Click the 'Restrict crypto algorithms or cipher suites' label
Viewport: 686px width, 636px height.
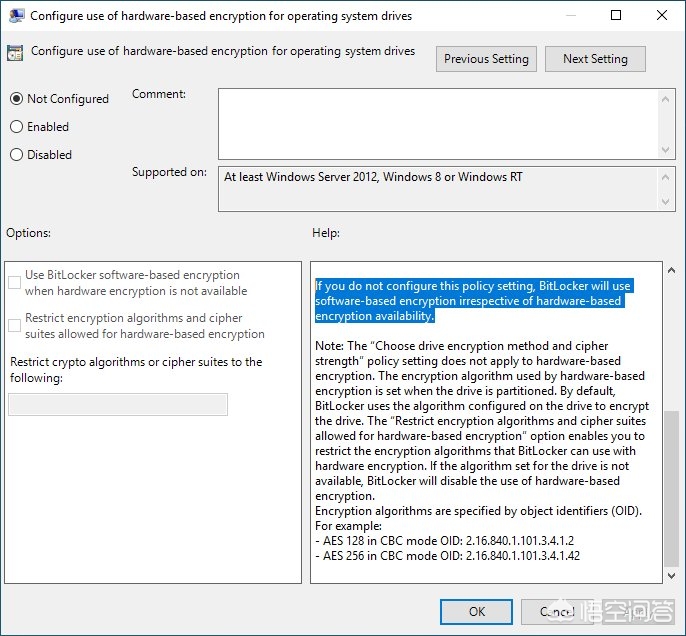(x=136, y=370)
